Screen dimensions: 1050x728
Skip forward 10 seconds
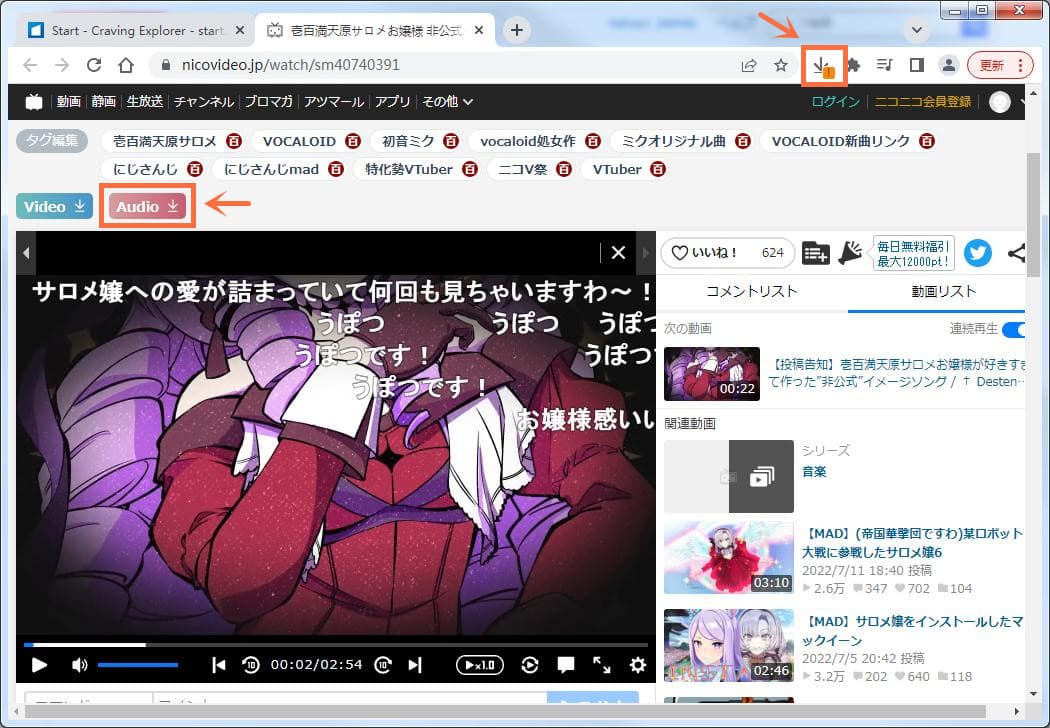pyautogui.click(x=383, y=665)
